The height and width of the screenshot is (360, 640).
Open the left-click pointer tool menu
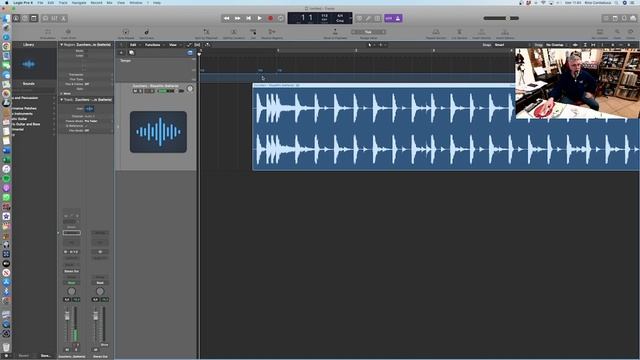click(x=371, y=45)
